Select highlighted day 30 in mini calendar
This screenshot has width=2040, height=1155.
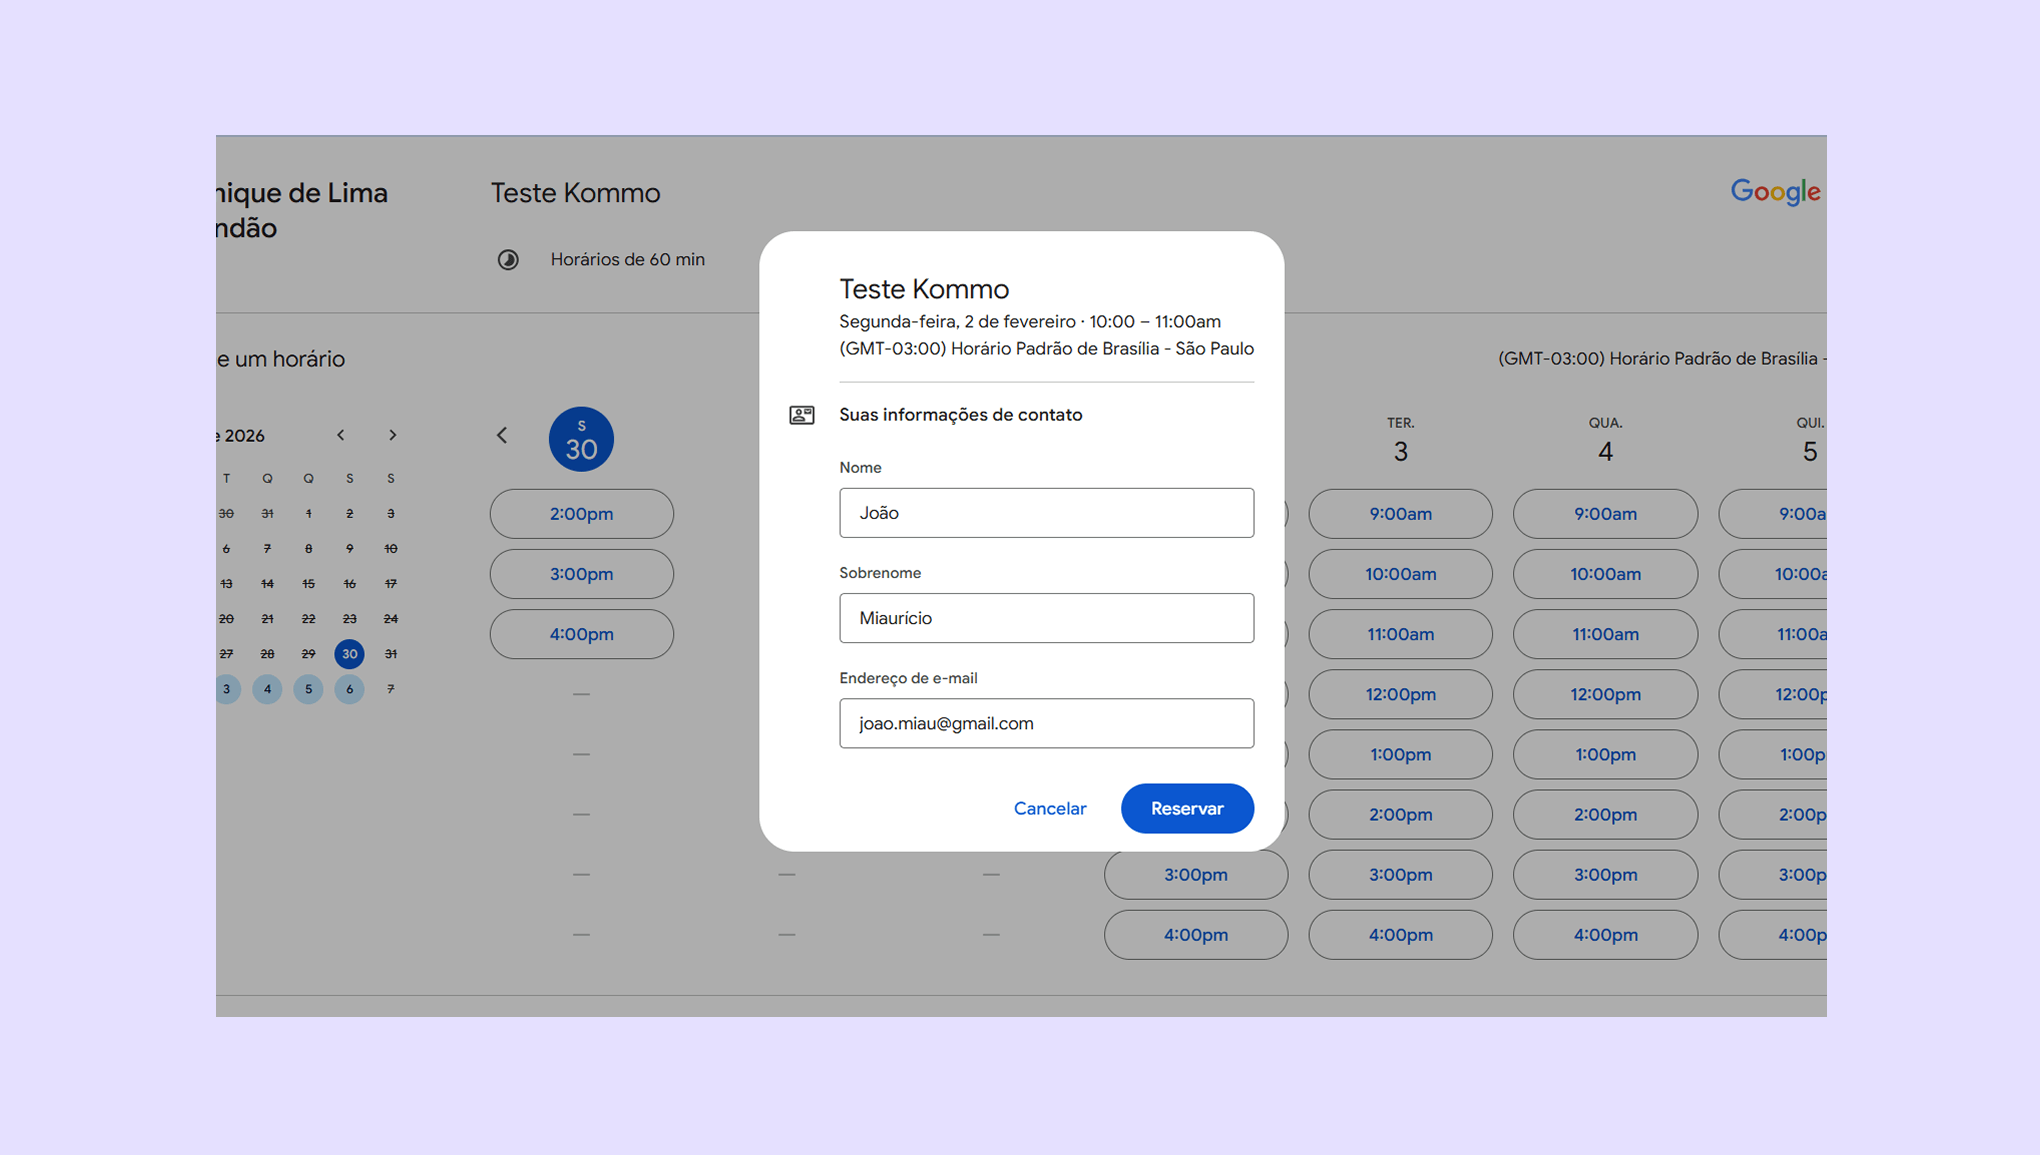349,654
